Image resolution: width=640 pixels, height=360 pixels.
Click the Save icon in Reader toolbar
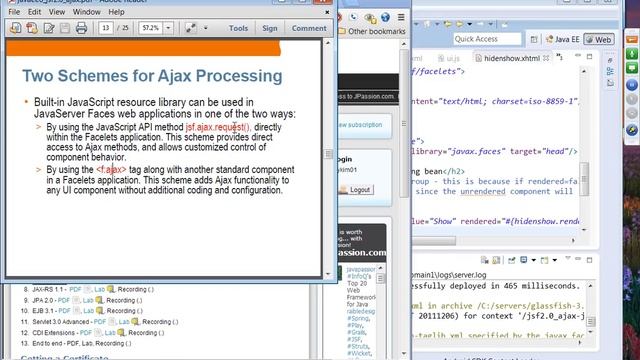[x=65, y=28]
